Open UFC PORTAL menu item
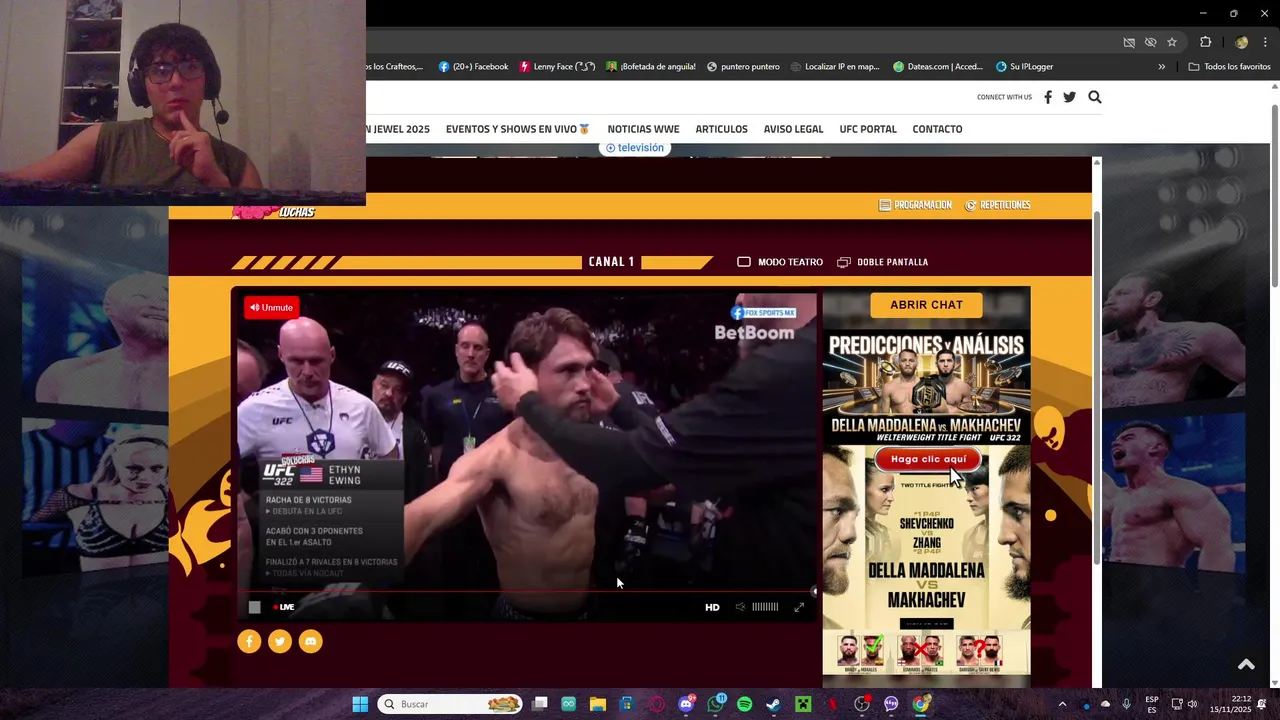 868,129
